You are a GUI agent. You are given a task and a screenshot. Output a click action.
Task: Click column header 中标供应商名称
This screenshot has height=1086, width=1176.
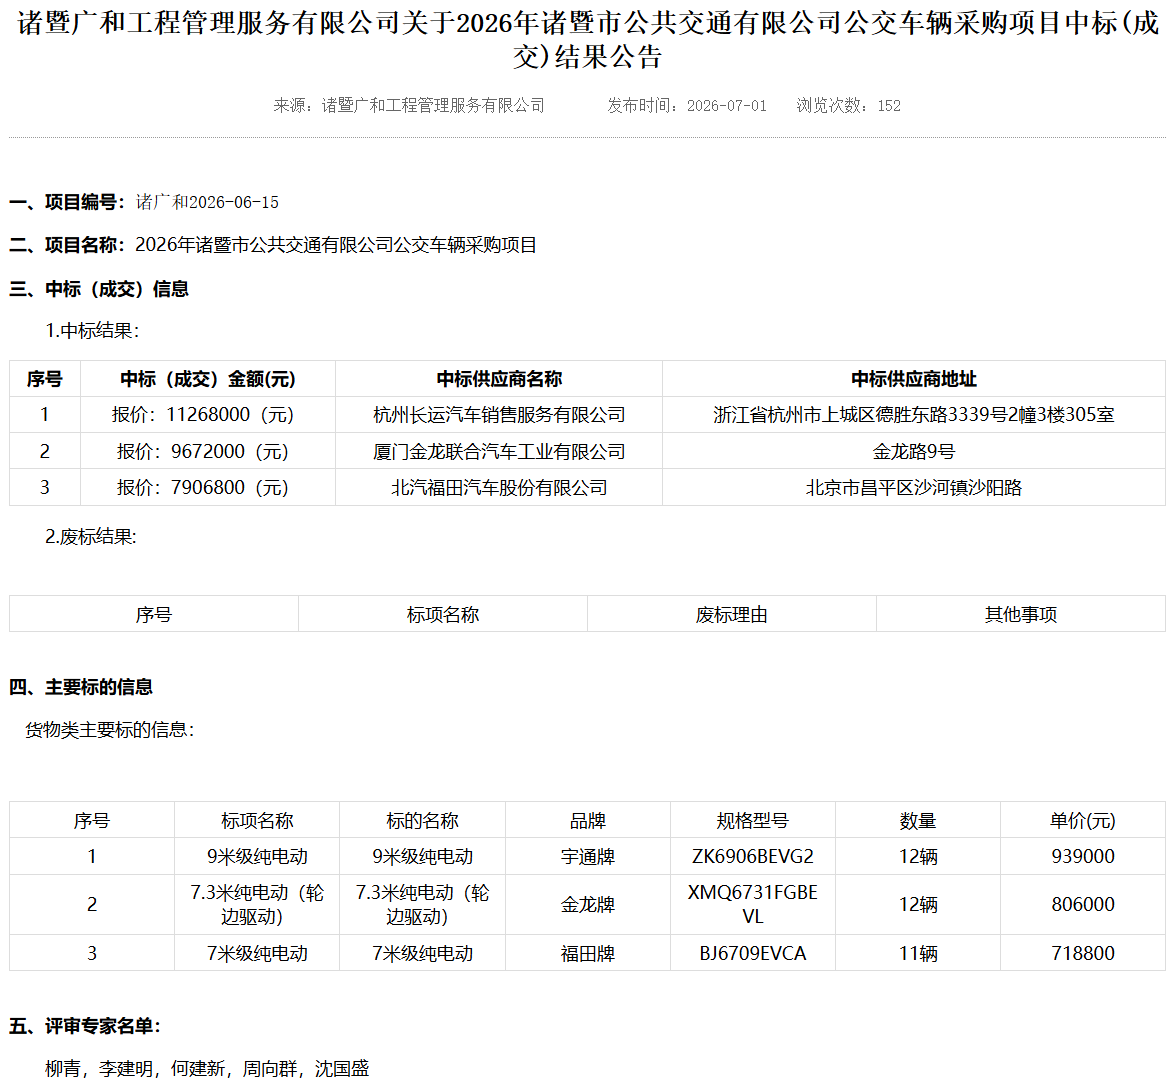click(499, 379)
